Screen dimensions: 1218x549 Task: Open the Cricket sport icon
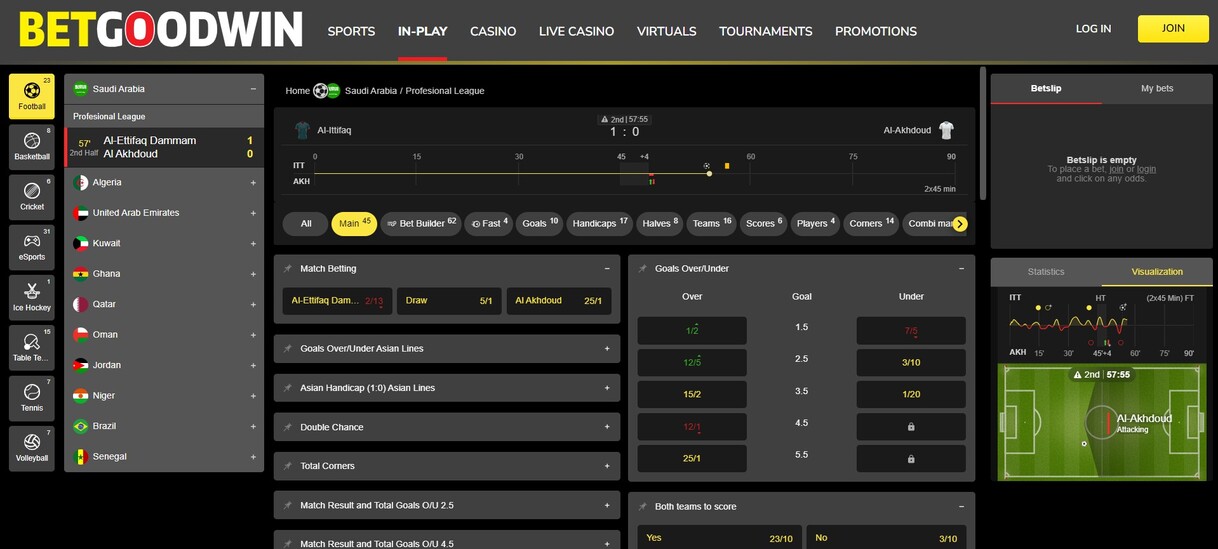(32, 197)
